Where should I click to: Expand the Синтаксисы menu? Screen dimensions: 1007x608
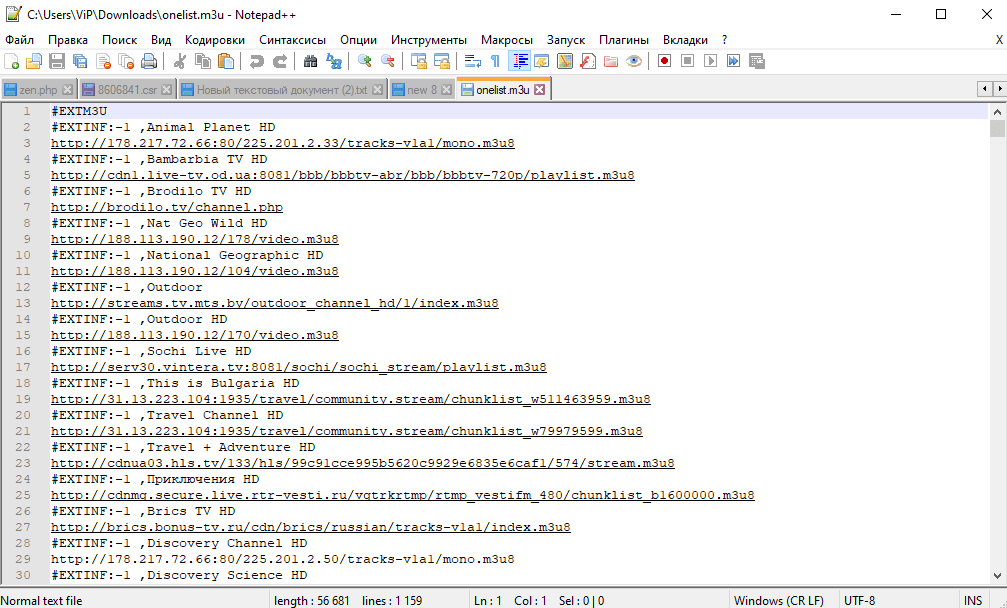292,39
